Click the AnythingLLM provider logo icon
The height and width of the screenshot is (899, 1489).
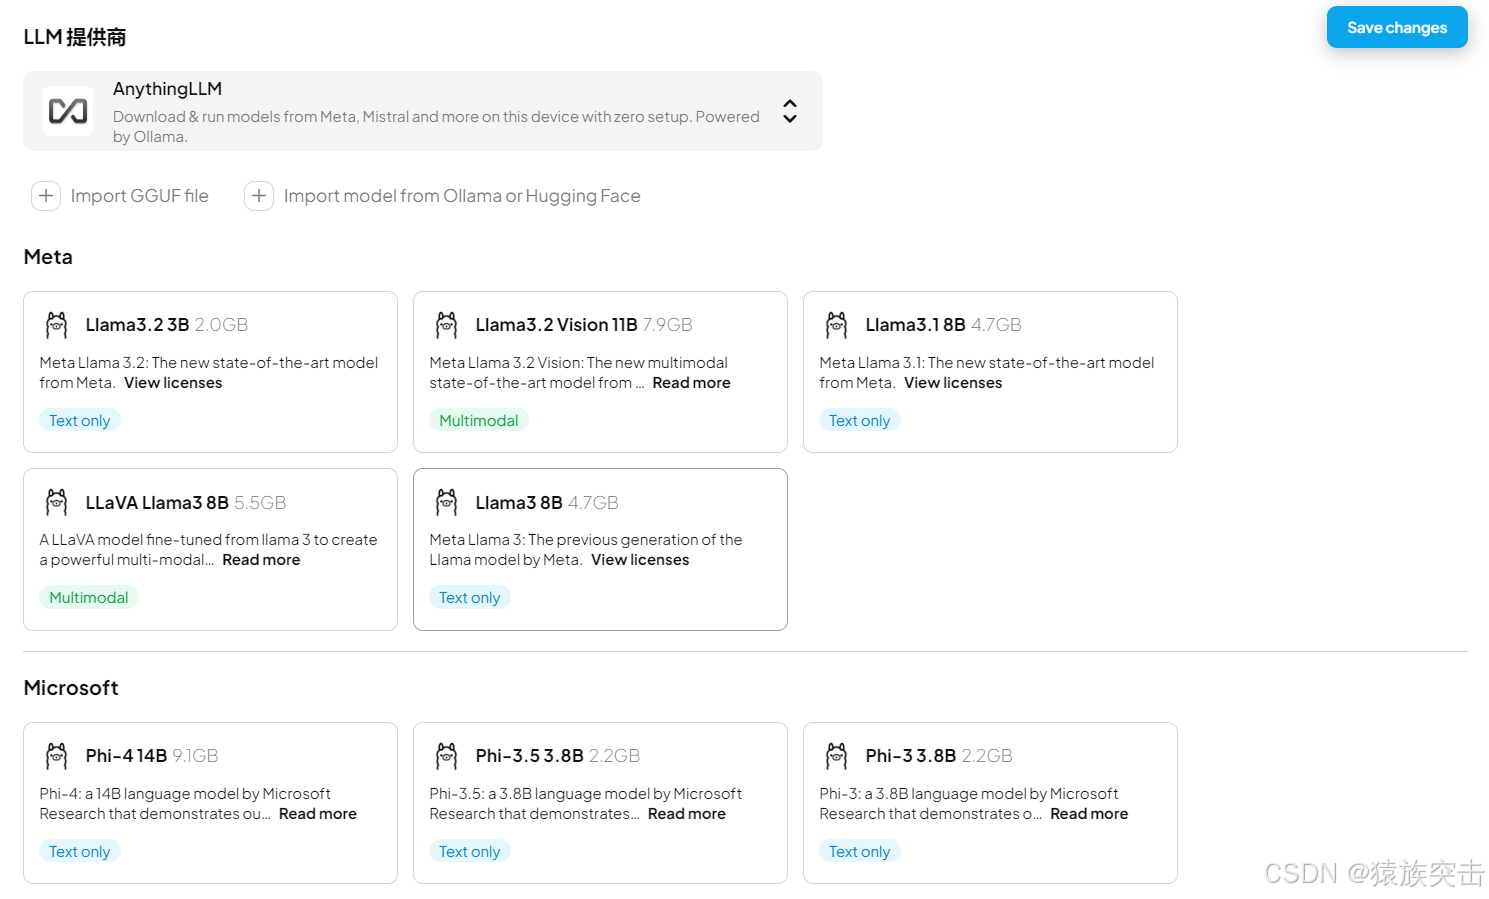68,111
